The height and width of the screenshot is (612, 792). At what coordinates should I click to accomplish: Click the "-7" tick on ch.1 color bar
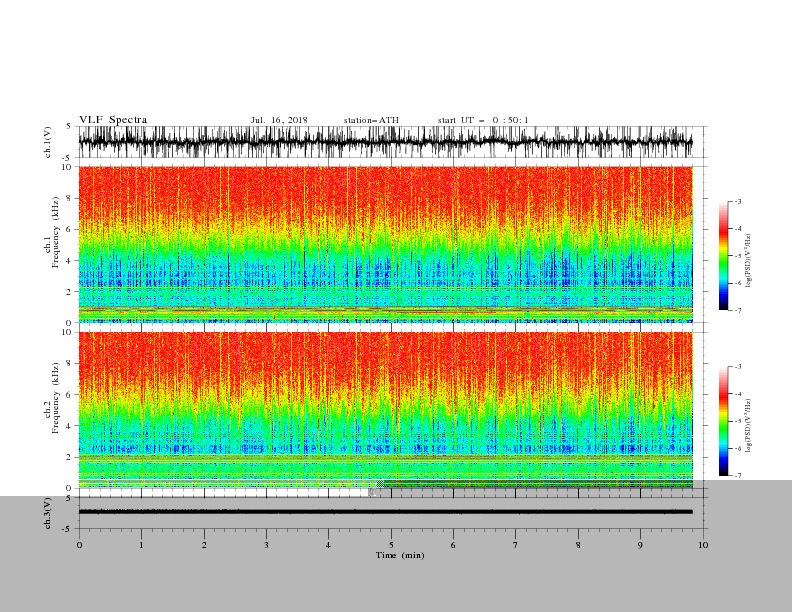tap(738, 310)
